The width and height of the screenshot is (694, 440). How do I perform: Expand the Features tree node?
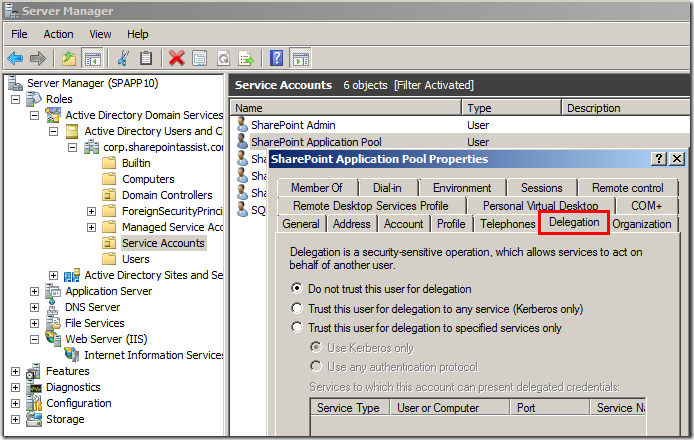[x=16, y=371]
